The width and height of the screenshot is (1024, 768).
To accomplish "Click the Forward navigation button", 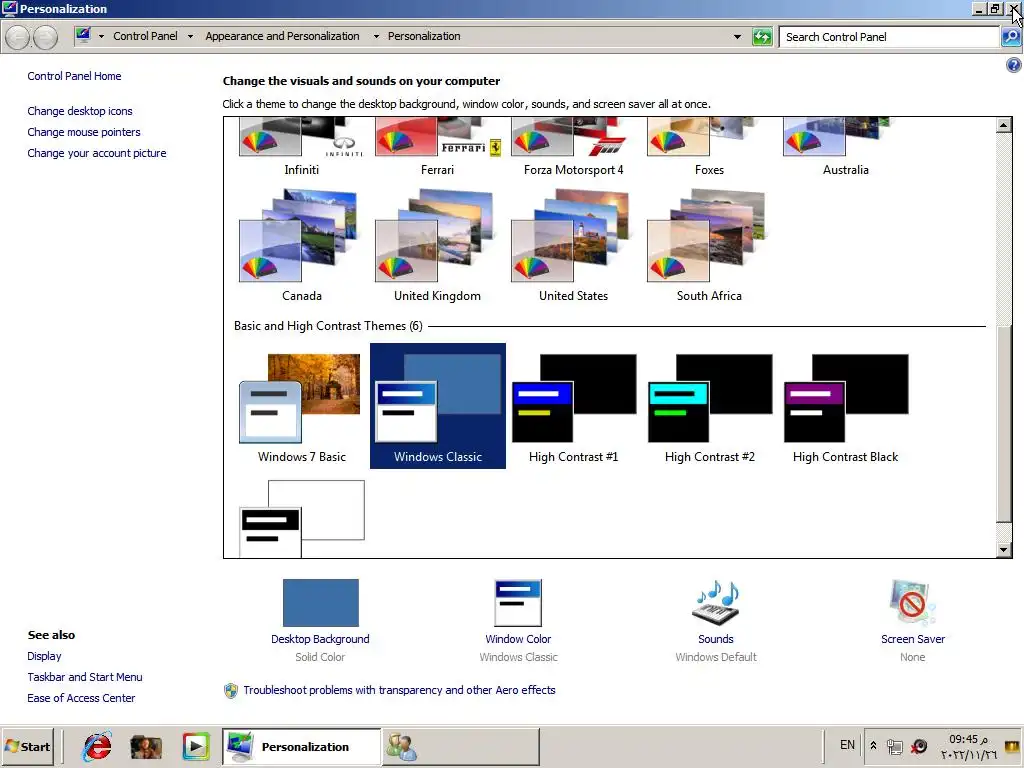I will pos(45,37).
